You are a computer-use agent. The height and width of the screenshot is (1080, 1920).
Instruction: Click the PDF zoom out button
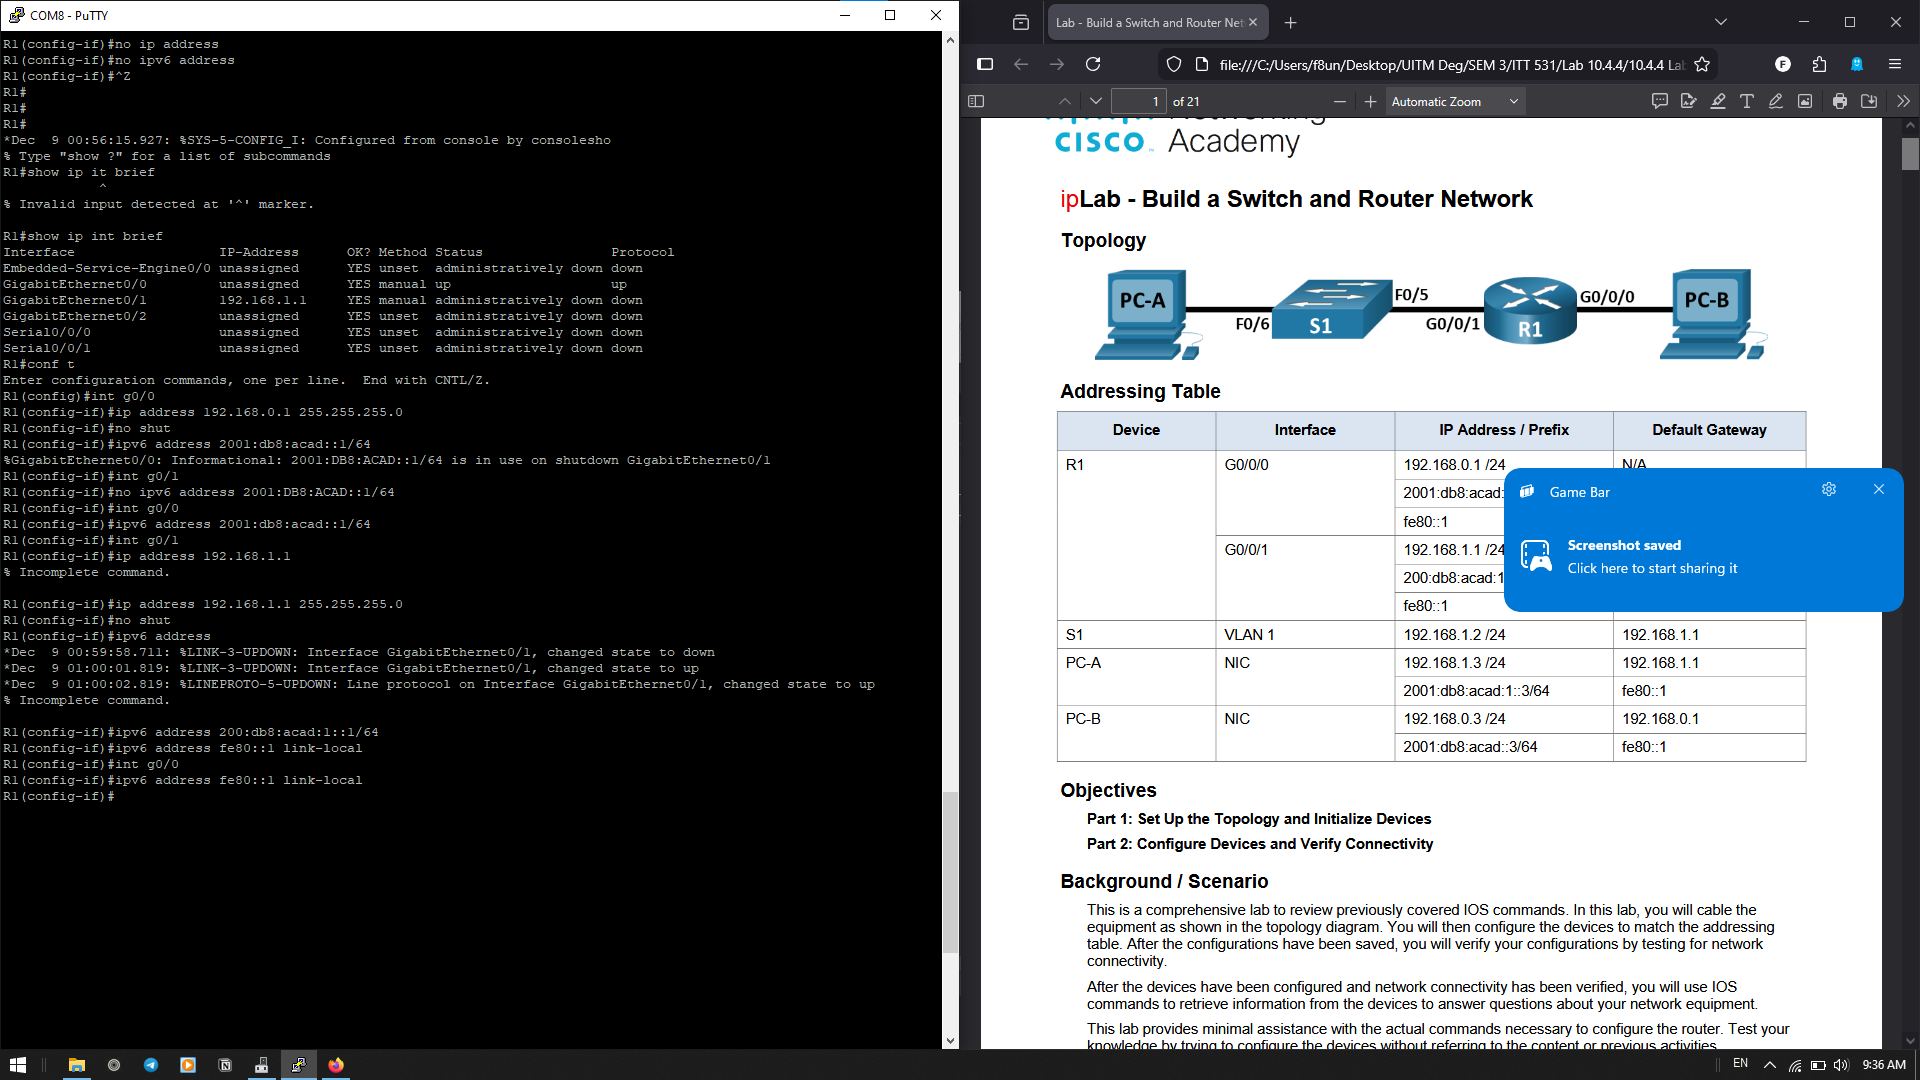[x=1340, y=101]
